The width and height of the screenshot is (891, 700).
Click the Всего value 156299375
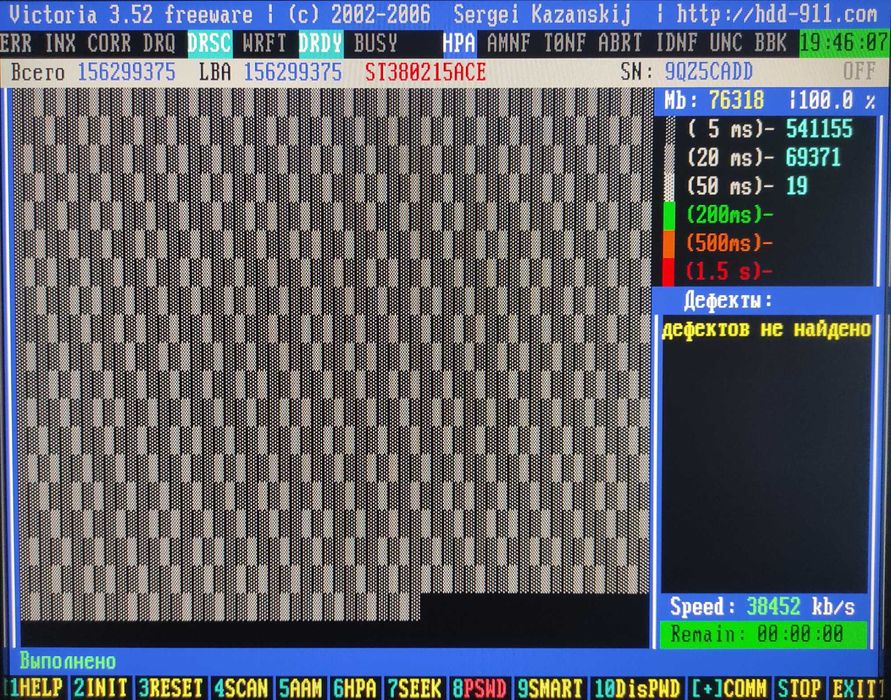(126, 72)
